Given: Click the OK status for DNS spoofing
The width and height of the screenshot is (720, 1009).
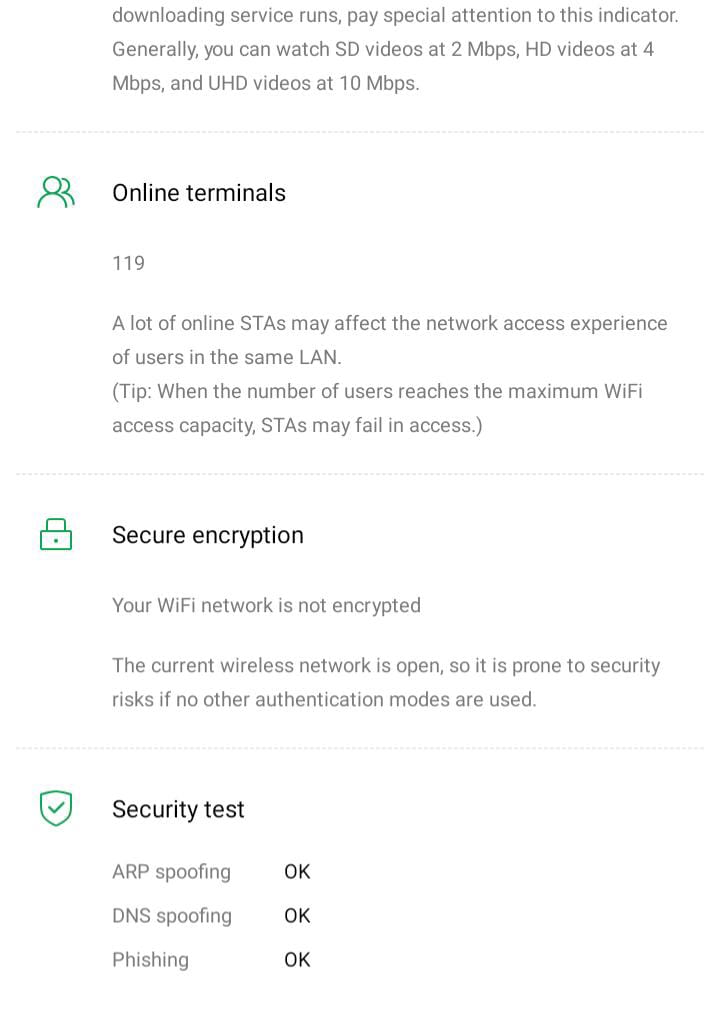Looking at the screenshot, I should coord(297,915).
